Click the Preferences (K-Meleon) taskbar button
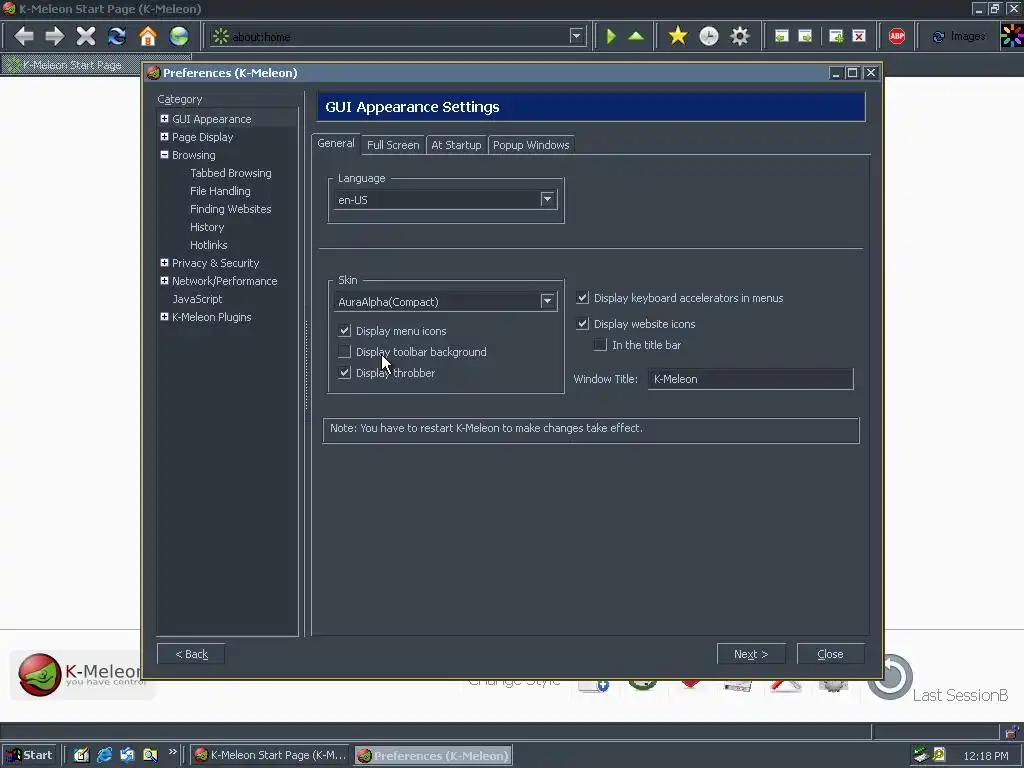 pyautogui.click(x=433, y=755)
